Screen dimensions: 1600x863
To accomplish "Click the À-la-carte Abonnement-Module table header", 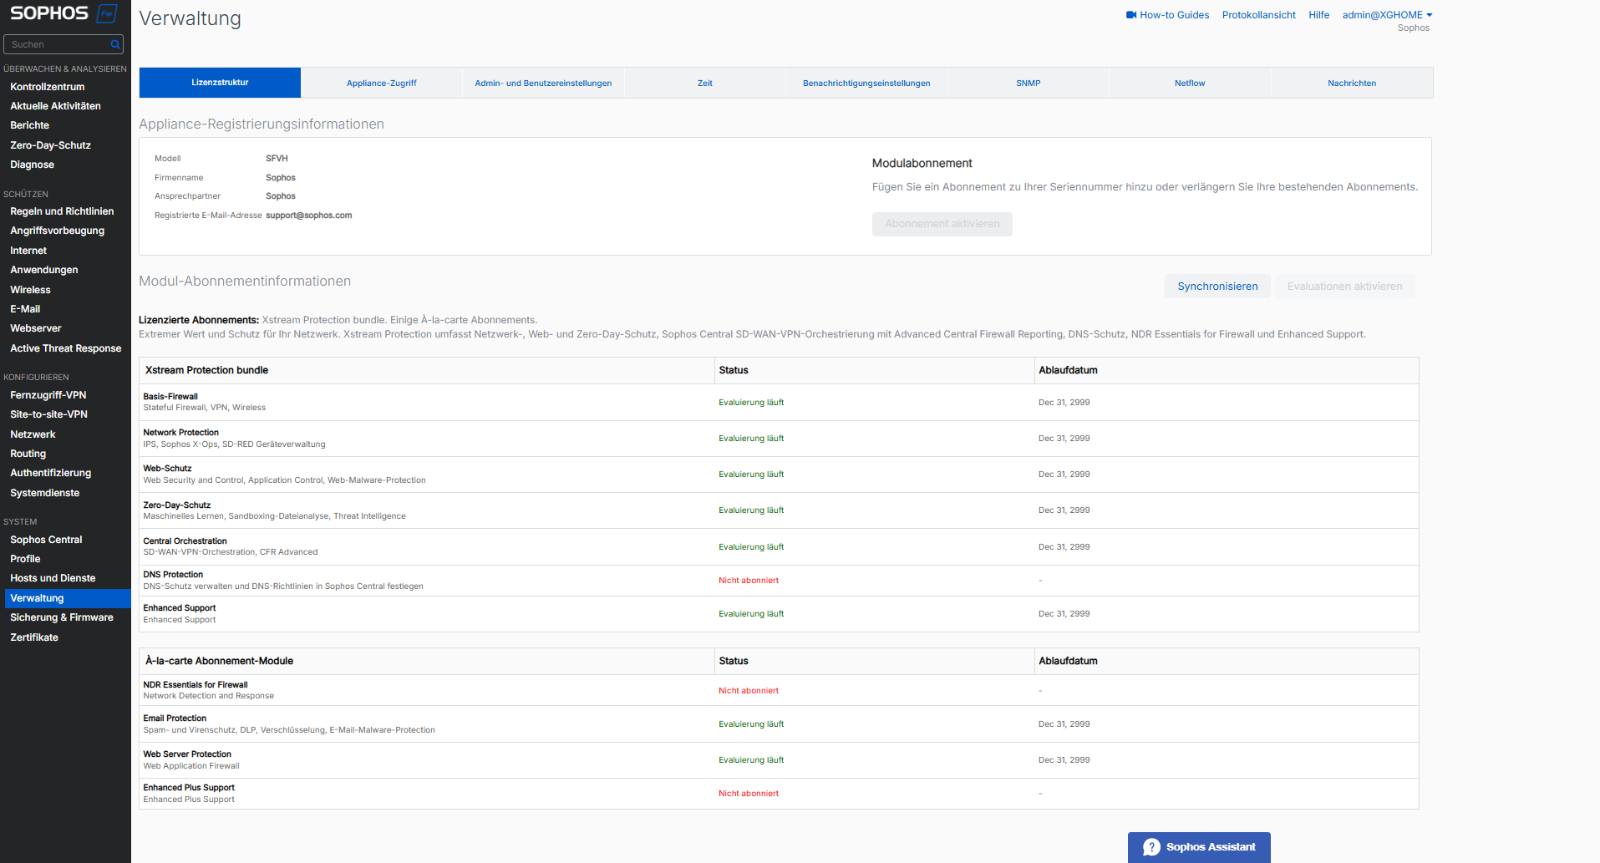I will (x=219, y=661).
